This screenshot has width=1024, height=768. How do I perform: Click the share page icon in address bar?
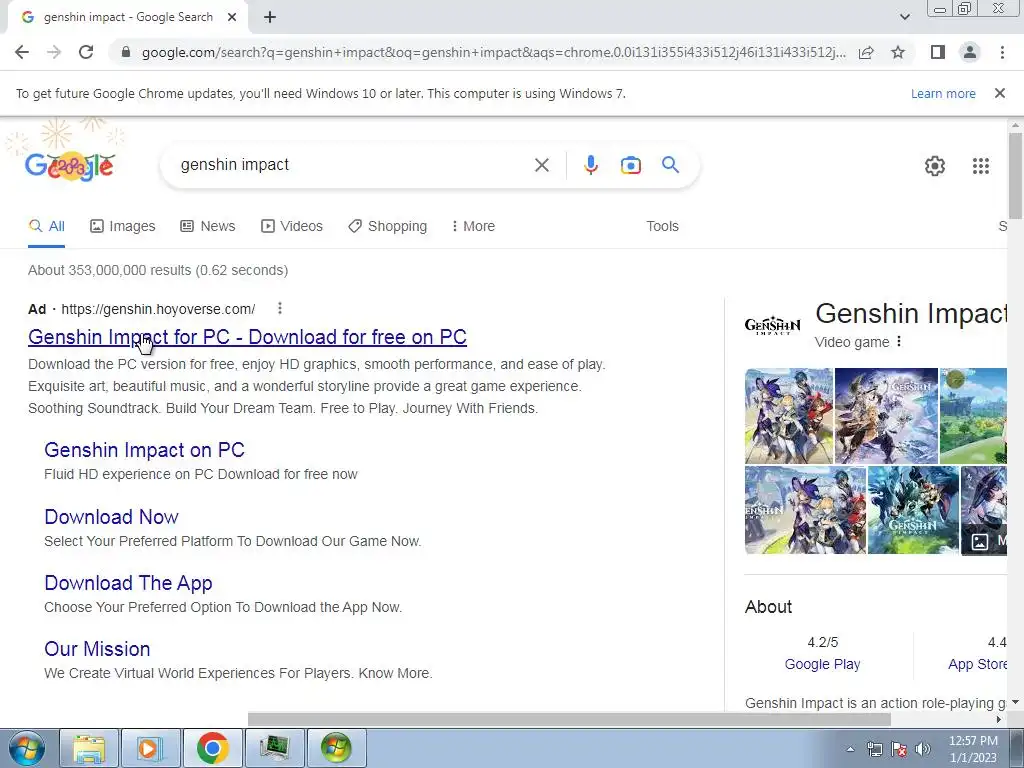(866, 52)
